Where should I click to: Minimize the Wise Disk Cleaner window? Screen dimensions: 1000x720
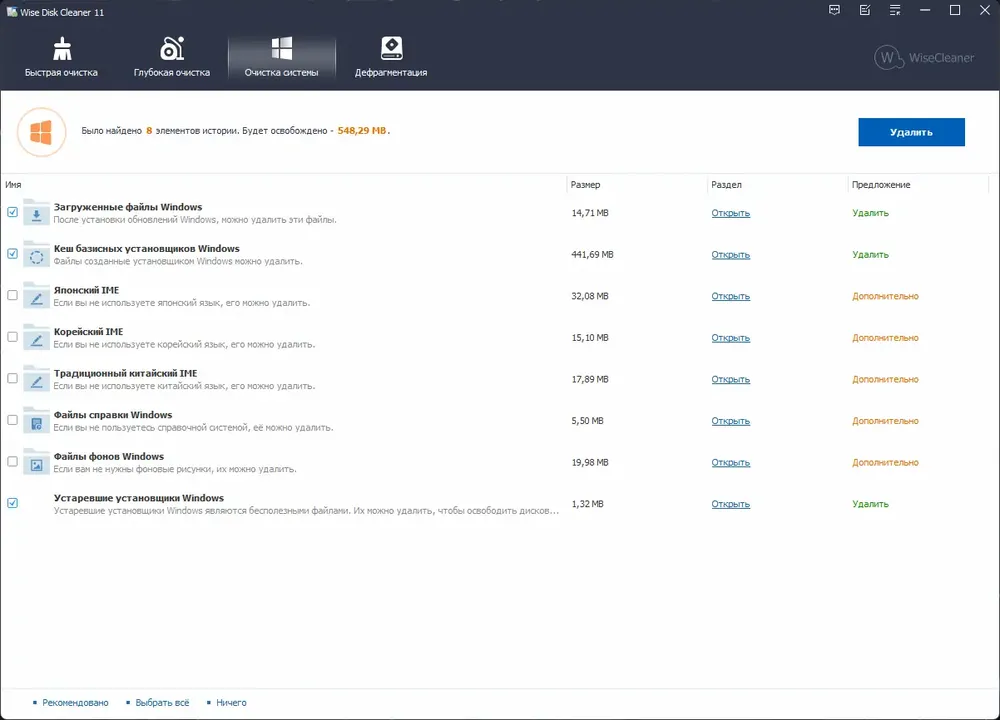click(925, 10)
